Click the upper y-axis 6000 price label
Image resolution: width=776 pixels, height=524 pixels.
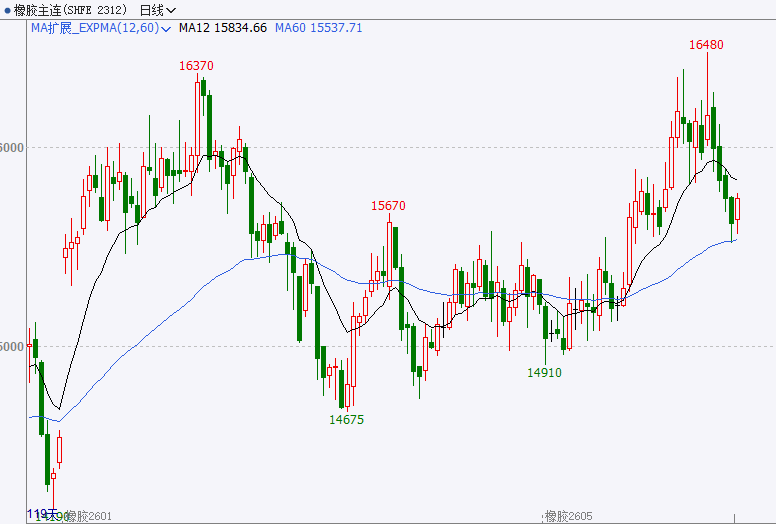[x=13, y=148]
